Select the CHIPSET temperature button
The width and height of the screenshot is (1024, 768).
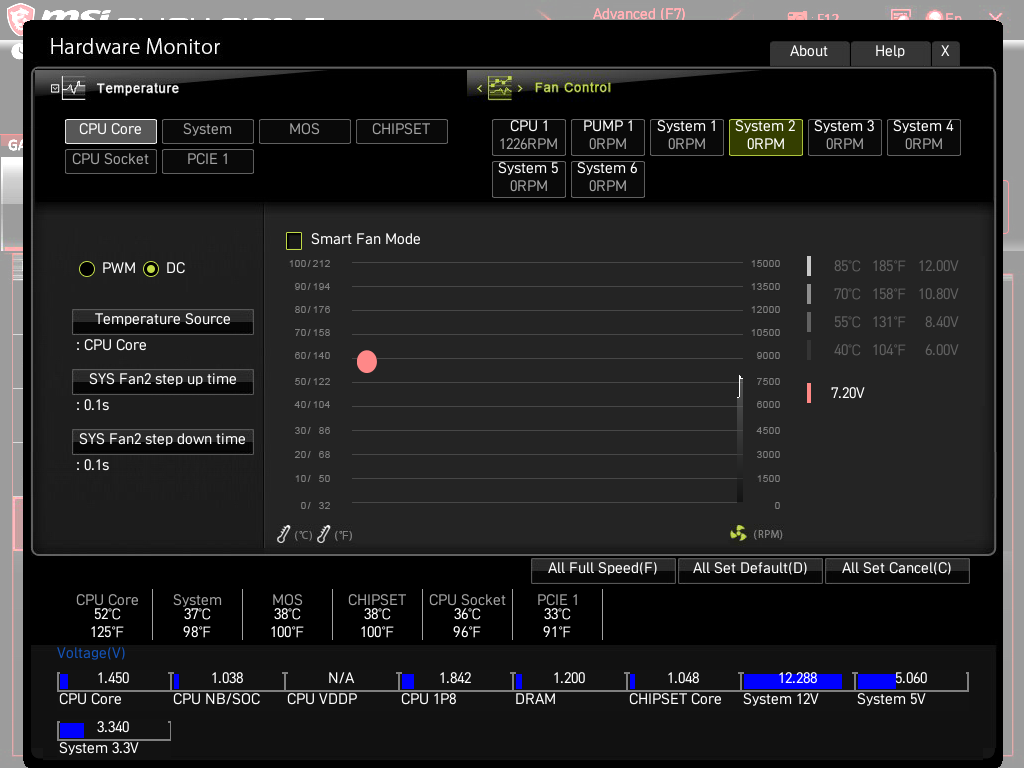pos(402,130)
